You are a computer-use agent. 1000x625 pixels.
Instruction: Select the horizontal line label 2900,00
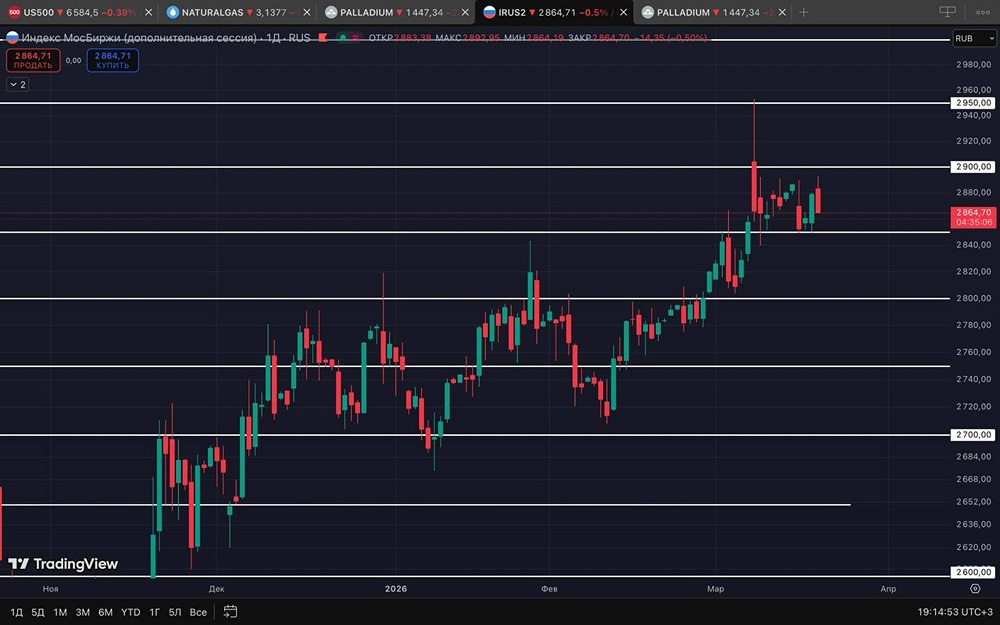(x=973, y=166)
